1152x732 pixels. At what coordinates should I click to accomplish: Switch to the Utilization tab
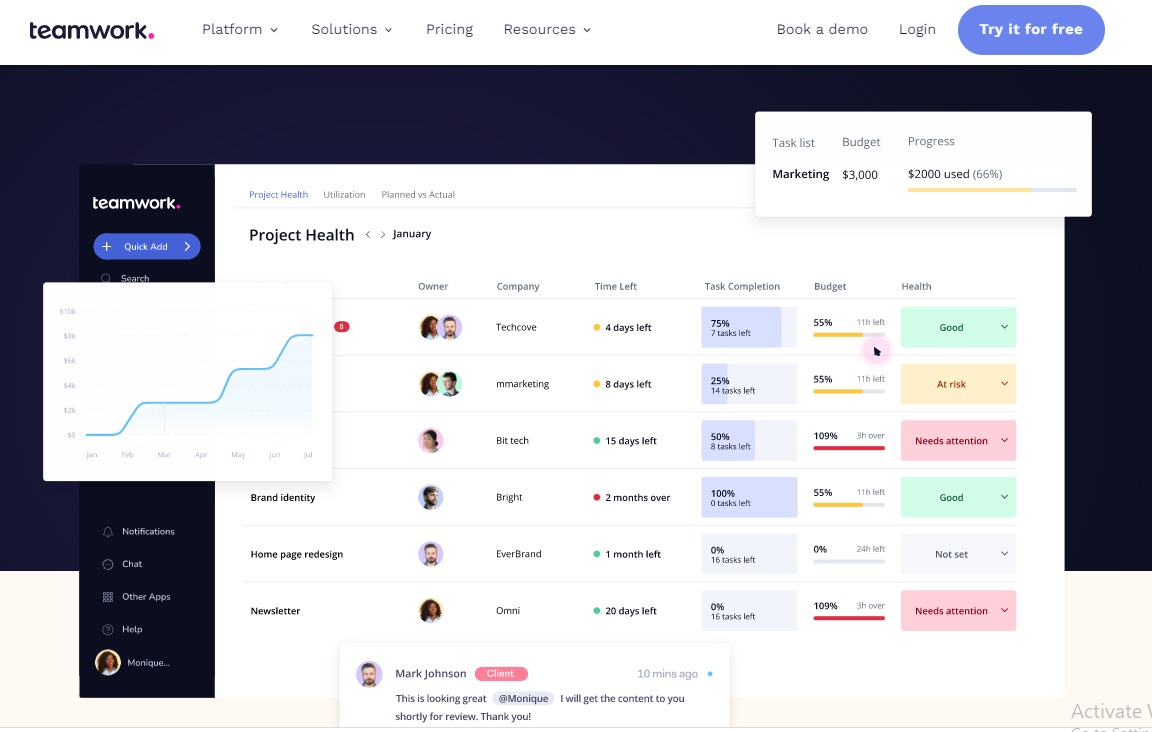pos(344,195)
